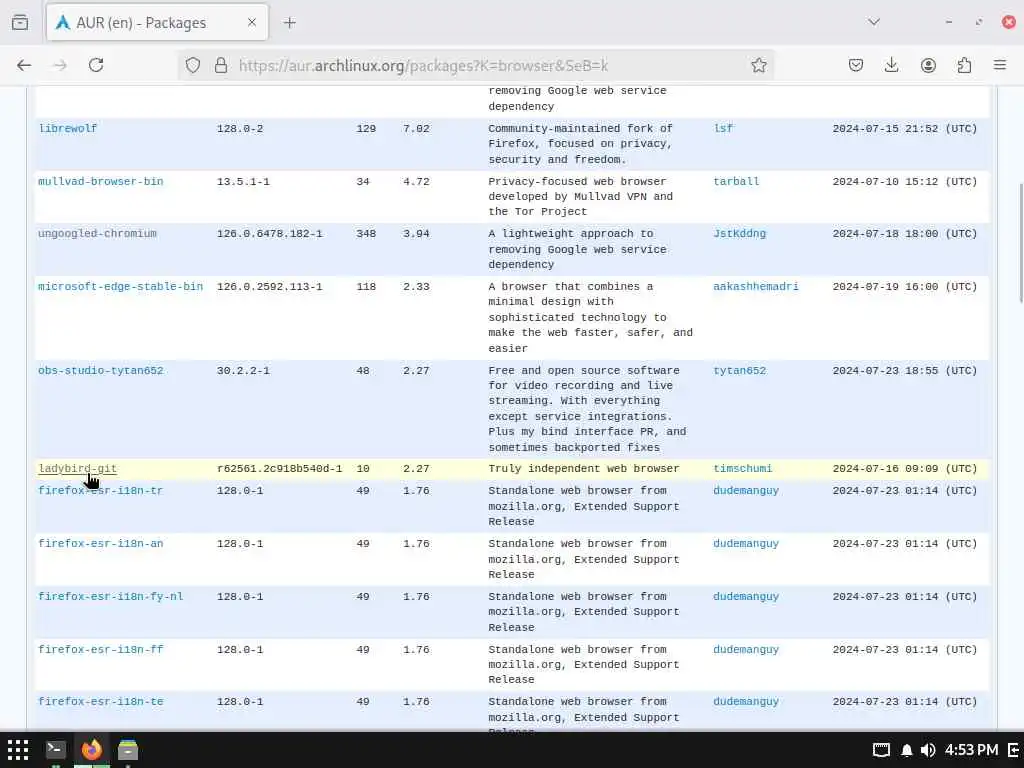Open the downloads panel
The width and height of the screenshot is (1024, 768).
point(891,65)
